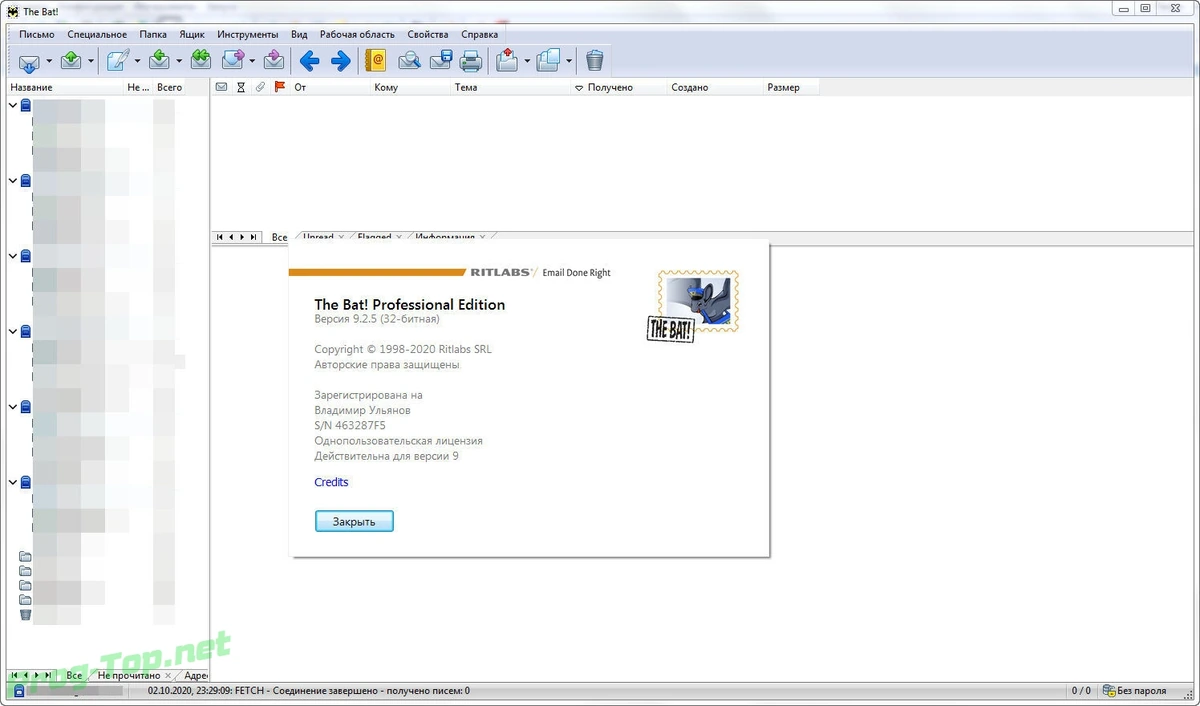Click the red flag column header
The width and height of the screenshot is (1200, 706).
[x=279, y=87]
